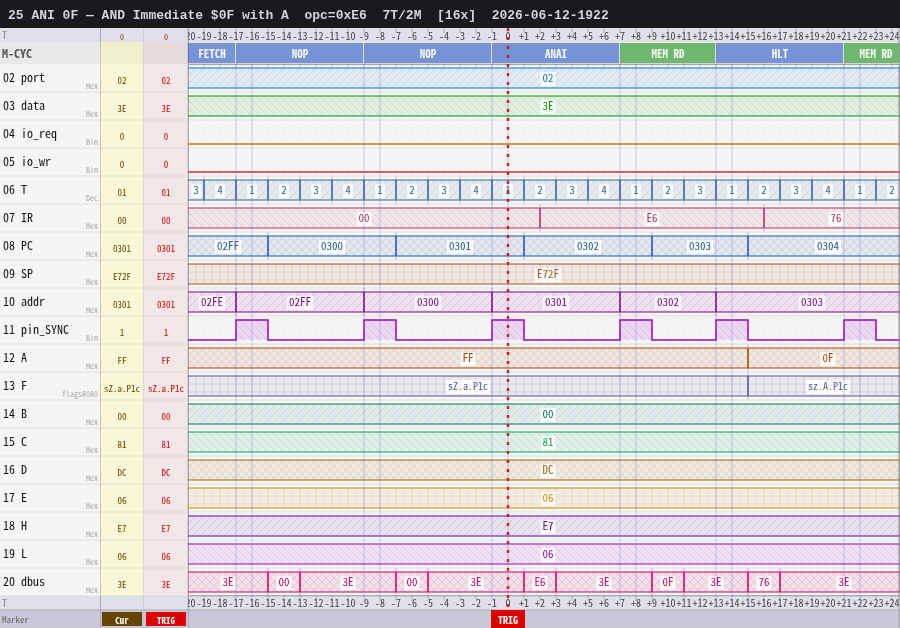Click the -9 tick on bottom time ruler
Screen dimensions: 900x628
[364, 603]
